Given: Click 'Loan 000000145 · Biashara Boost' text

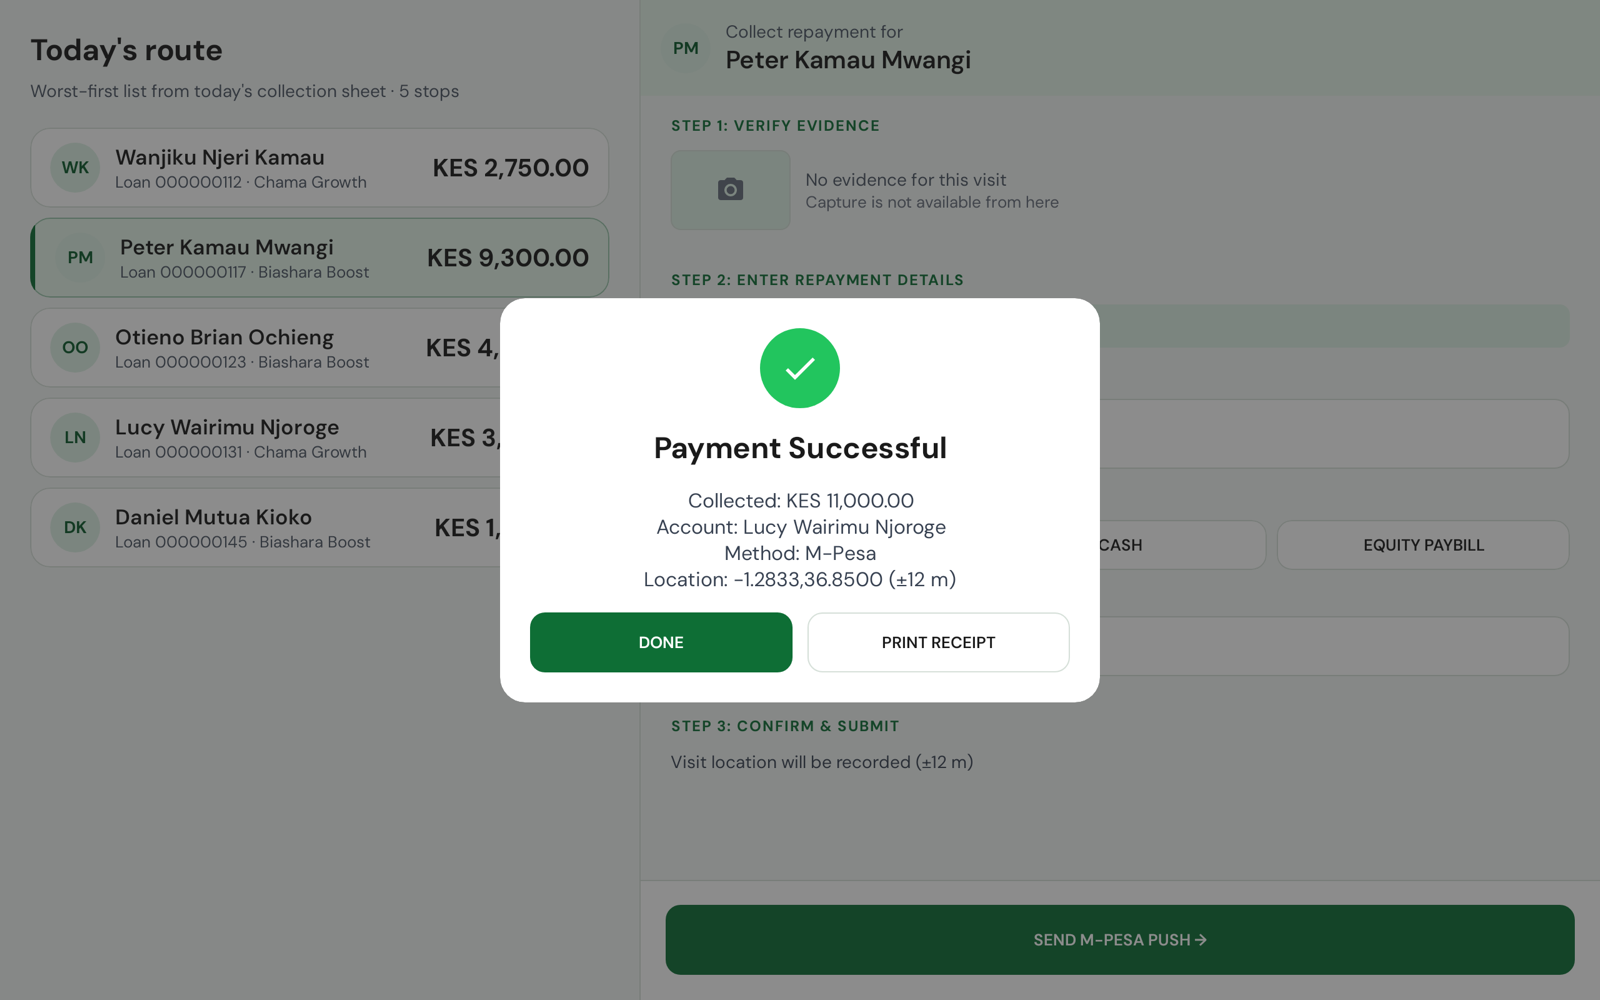Looking at the screenshot, I should [243, 542].
